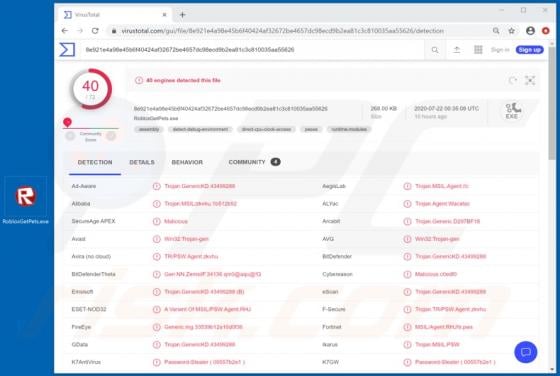The width and height of the screenshot is (560, 376).
Task: Click the upload file arrow icon
Action: click(x=456, y=50)
